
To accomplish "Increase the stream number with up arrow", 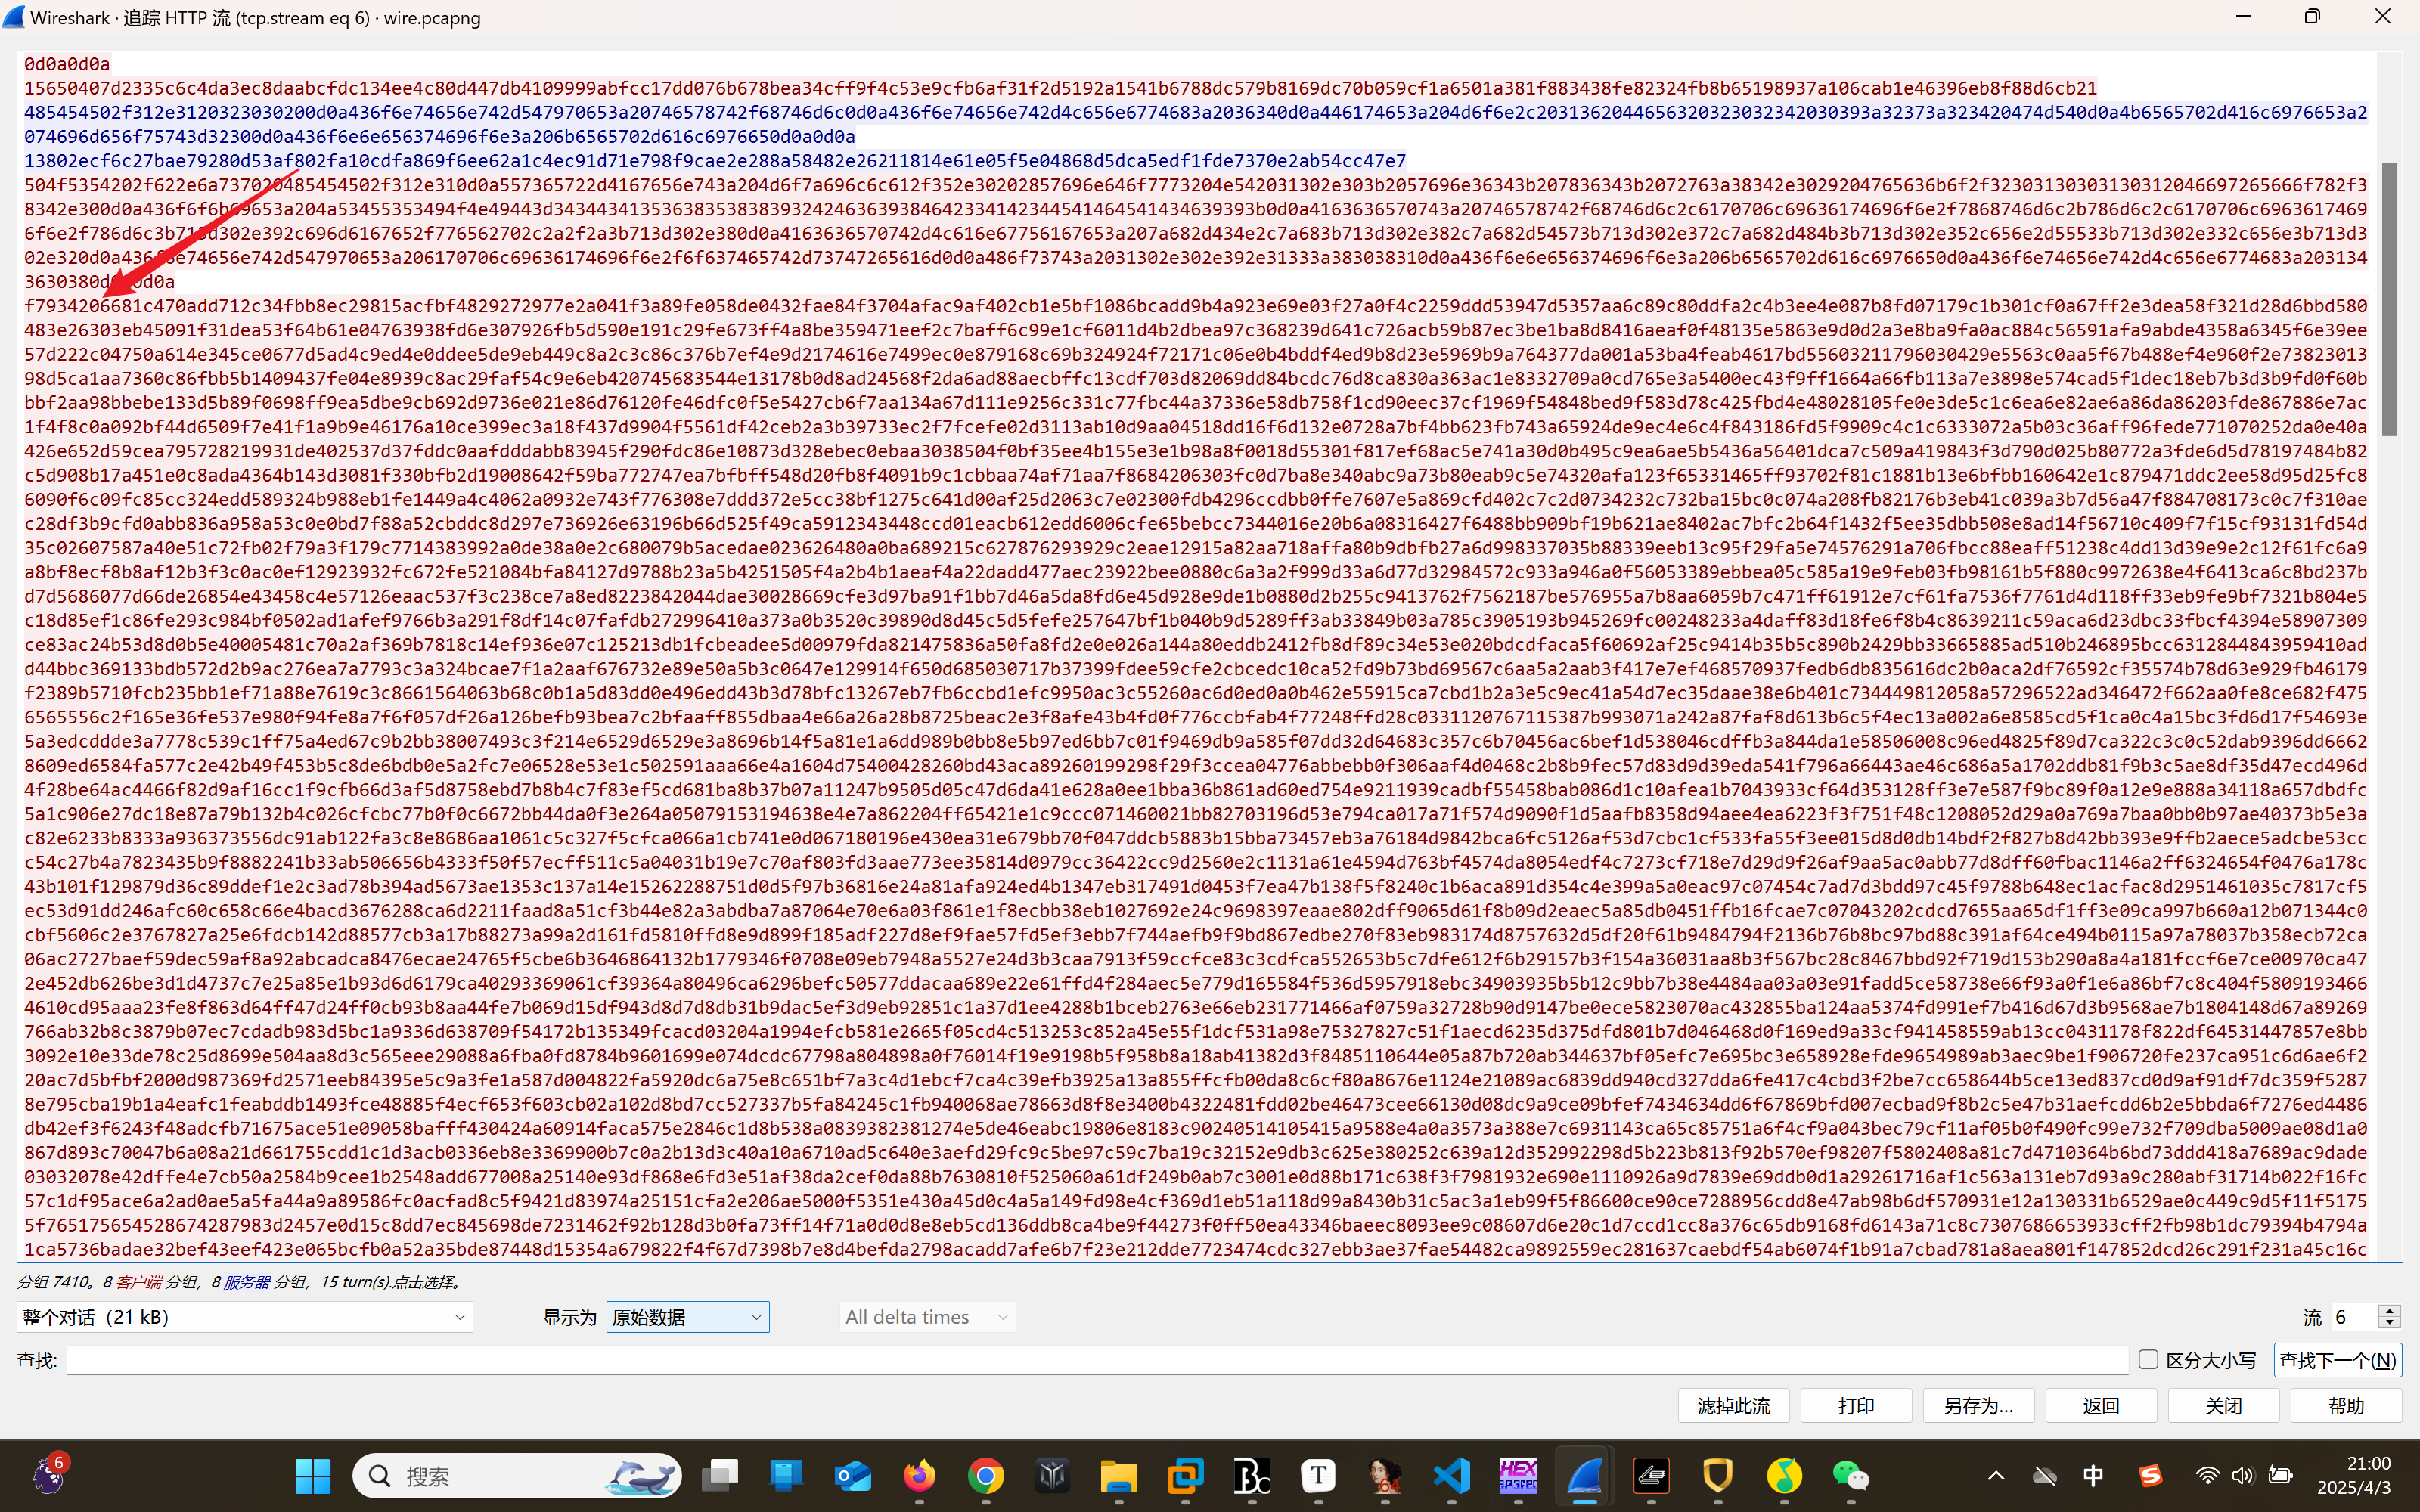I will [2390, 1311].
